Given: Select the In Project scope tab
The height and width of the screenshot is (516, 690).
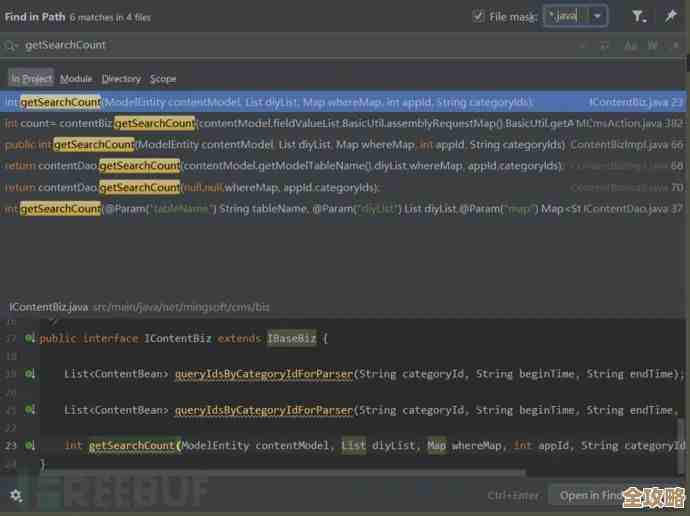Looking at the screenshot, I should click(31, 79).
